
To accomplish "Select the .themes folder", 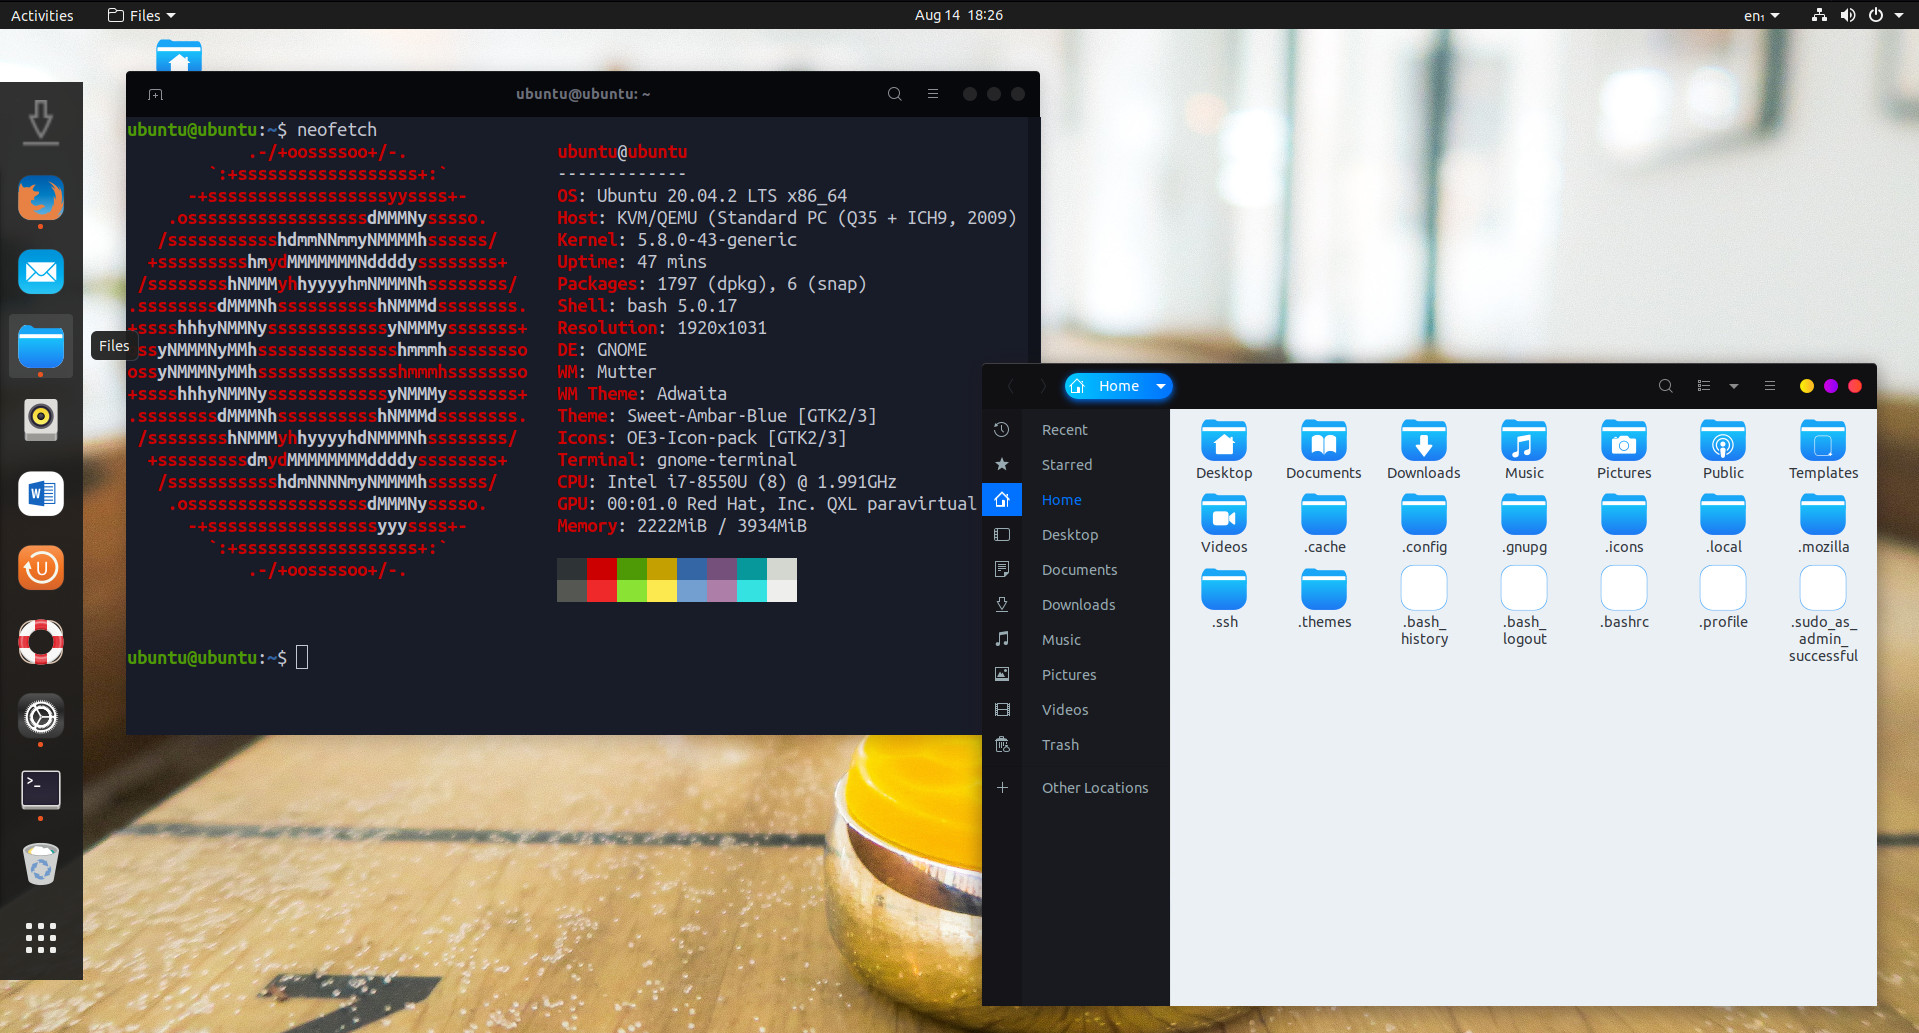I will coord(1324,598).
